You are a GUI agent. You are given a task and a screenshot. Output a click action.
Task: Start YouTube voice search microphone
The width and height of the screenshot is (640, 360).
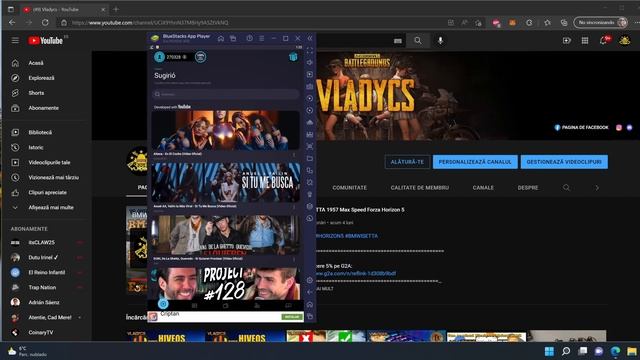tap(440, 40)
